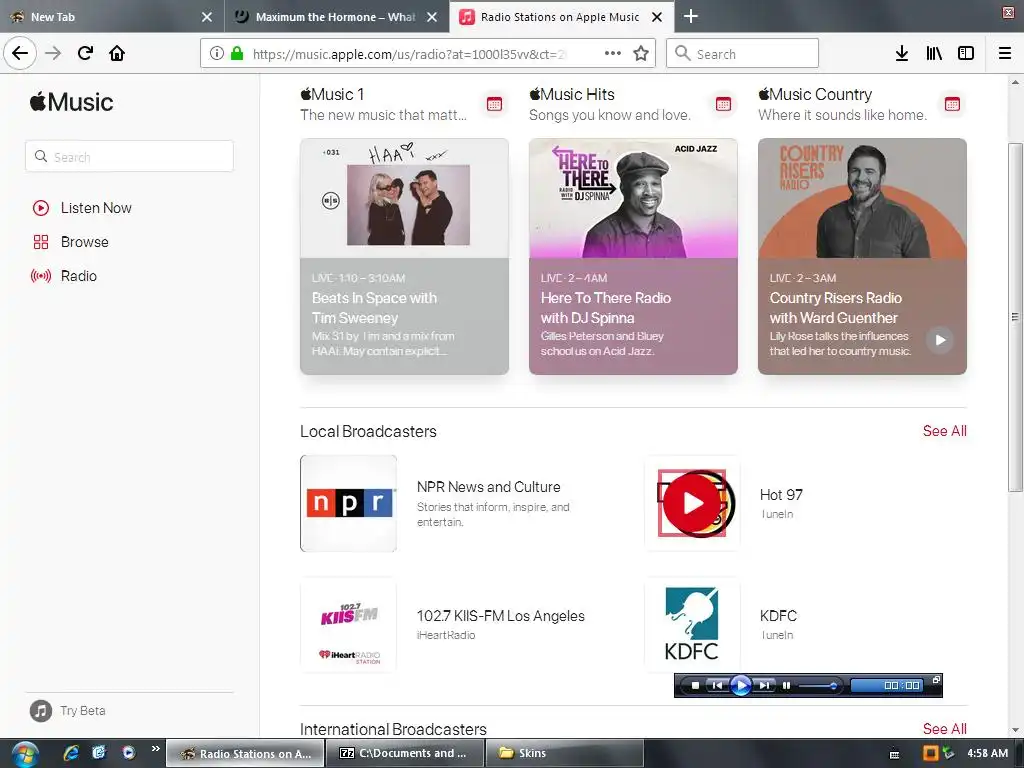See All Local Broadcasters

point(944,431)
